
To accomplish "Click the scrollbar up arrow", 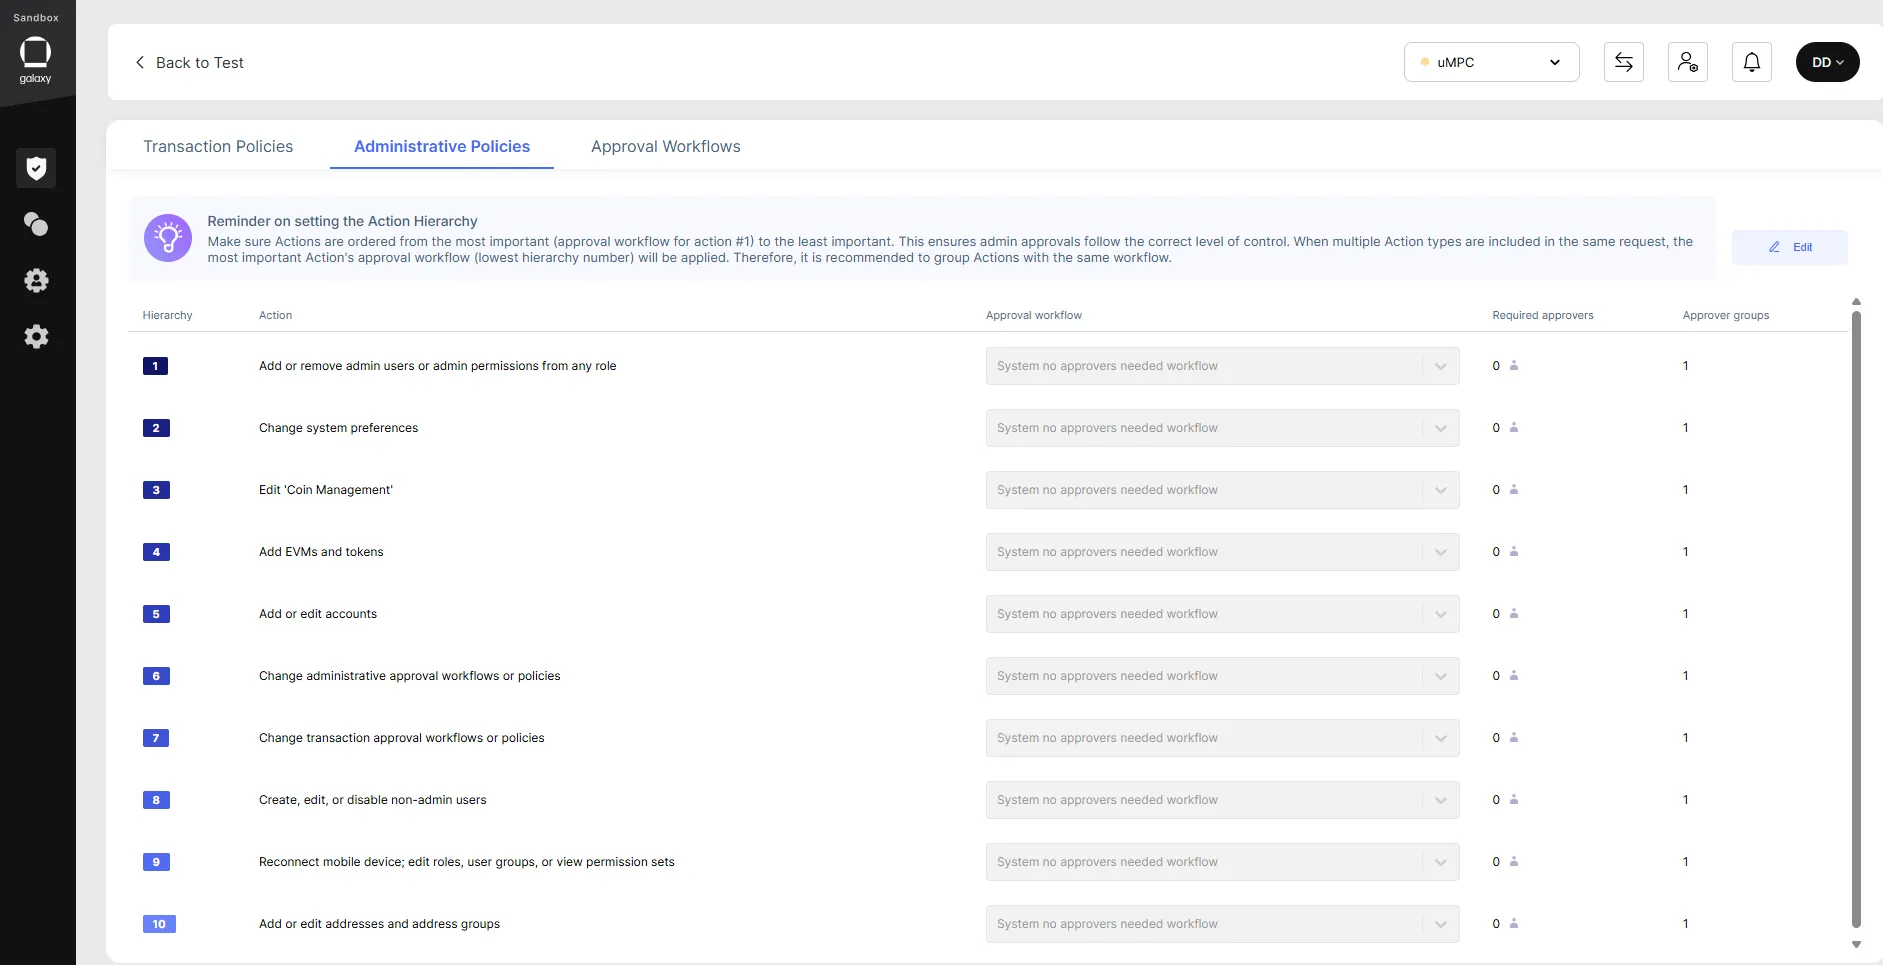I will (1856, 301).
